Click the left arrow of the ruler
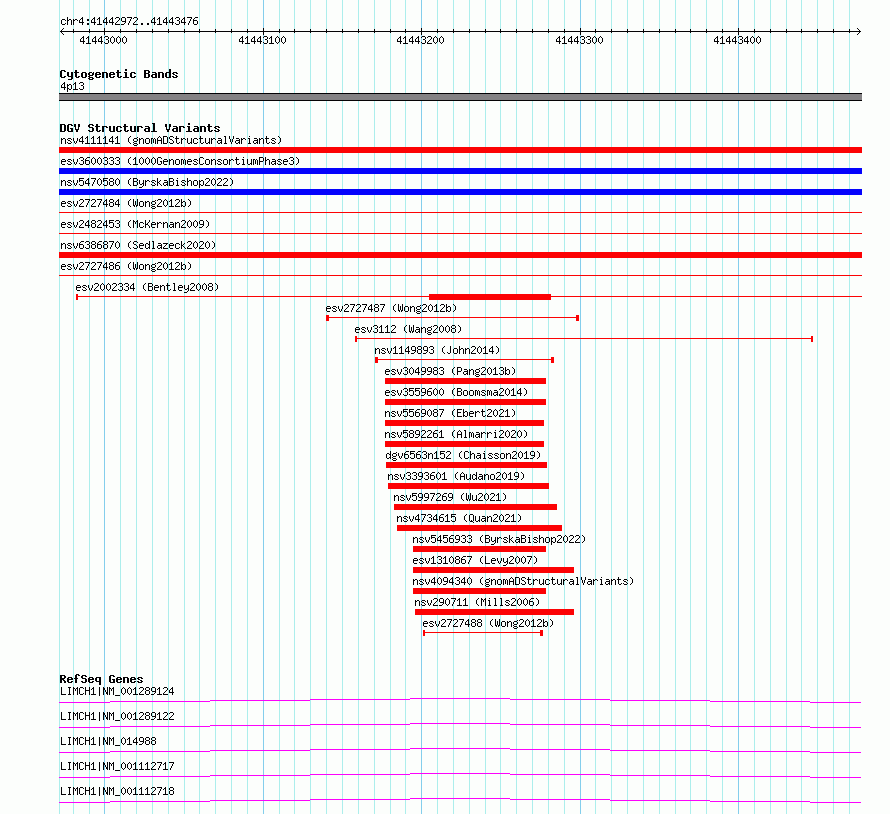This screenshot has height=814, width=890. pos(62,32)
